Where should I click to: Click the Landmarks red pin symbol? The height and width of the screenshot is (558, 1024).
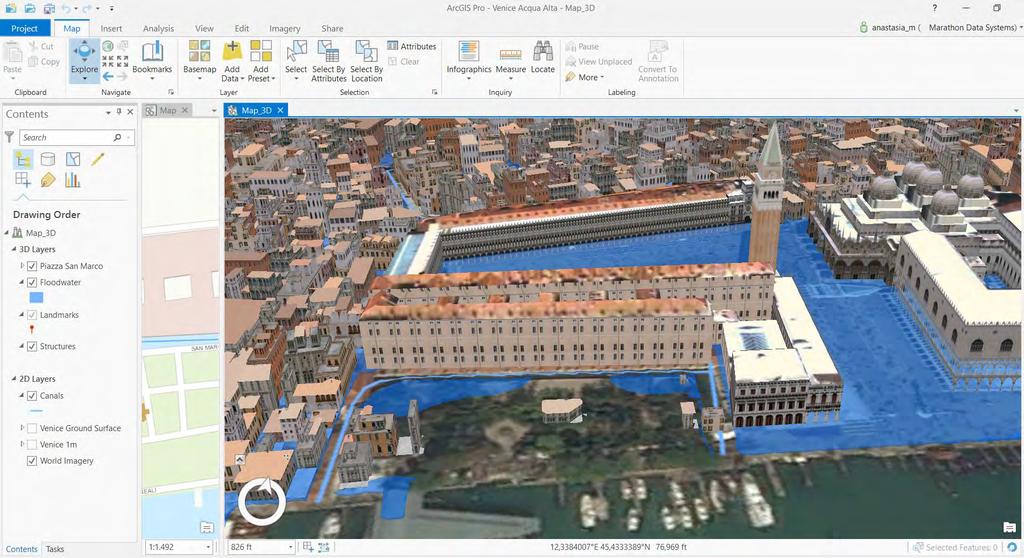(32, 330)
